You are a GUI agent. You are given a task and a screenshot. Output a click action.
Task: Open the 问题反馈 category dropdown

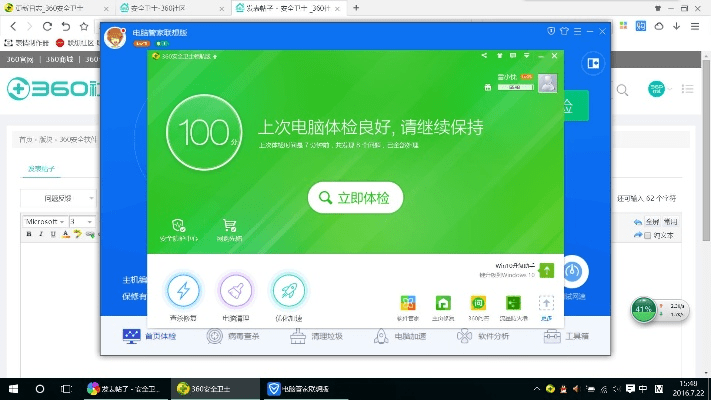click(58, 198)
